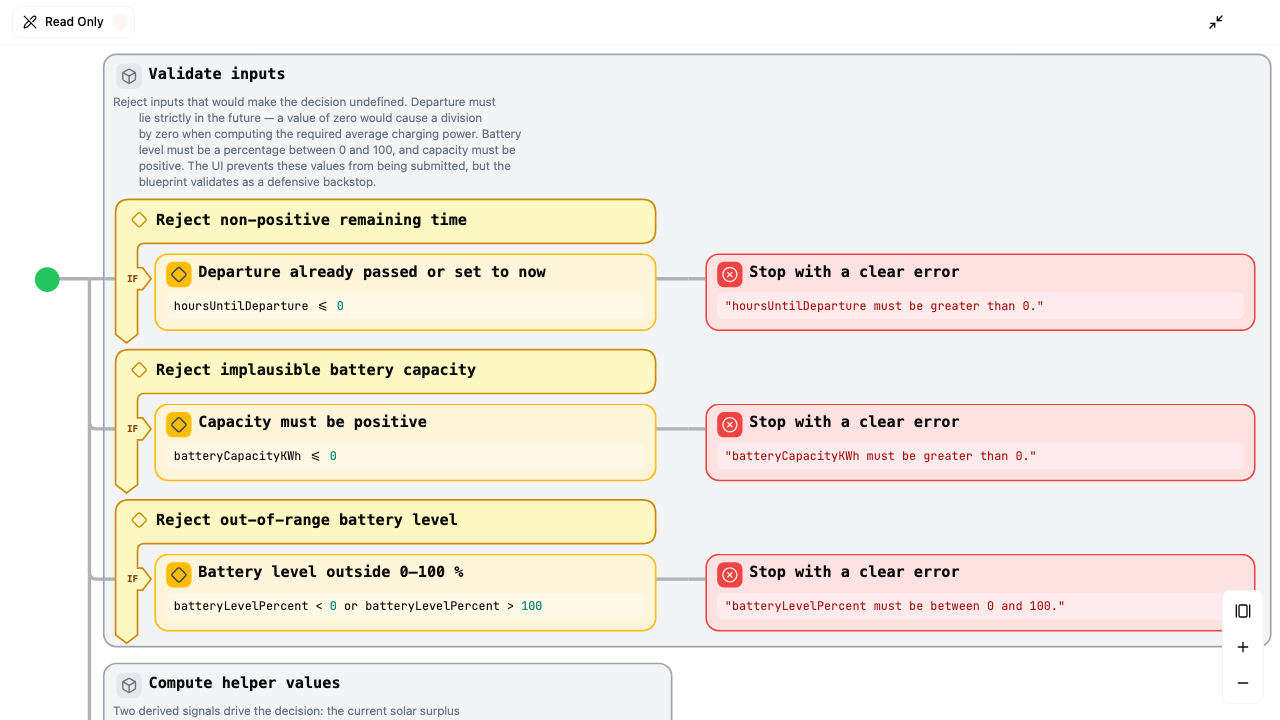Viewport: 1280px width, 720px height.
Task: Click the red stop icon above the batteryCapacityKWh error
Action: pos(730,423)
